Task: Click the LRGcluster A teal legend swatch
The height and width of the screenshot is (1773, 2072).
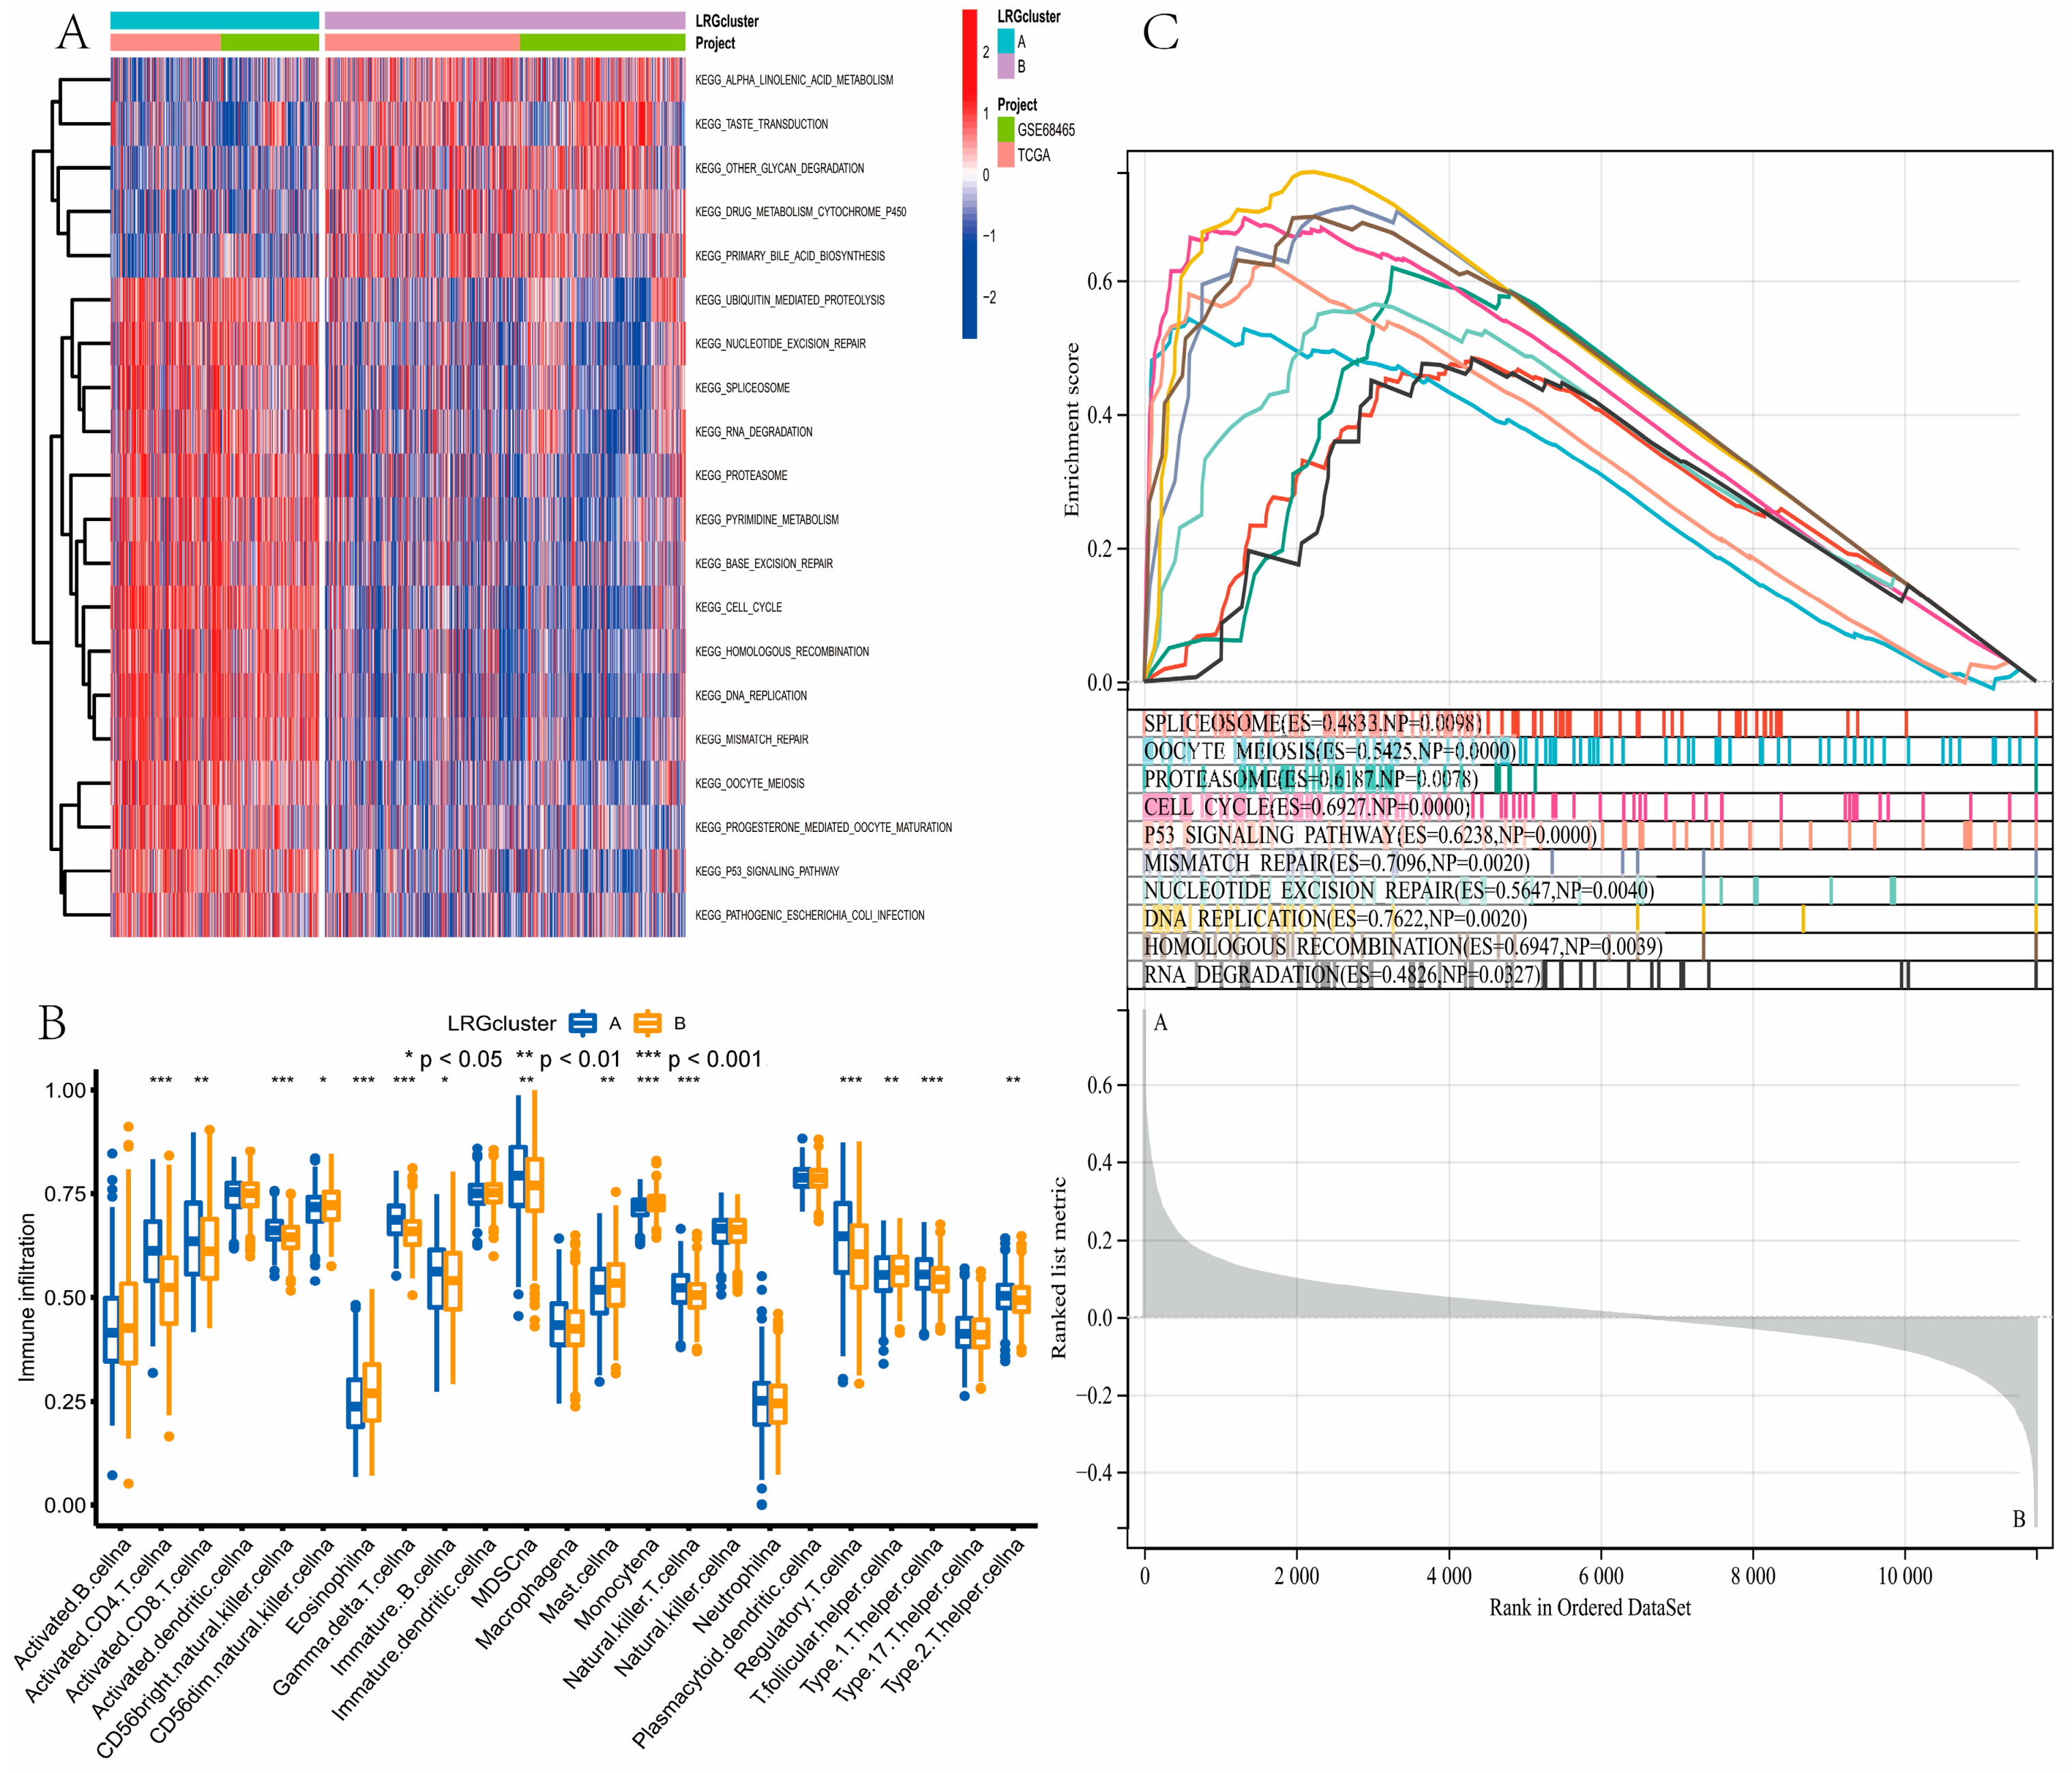Action: (x=1005, y=41)
